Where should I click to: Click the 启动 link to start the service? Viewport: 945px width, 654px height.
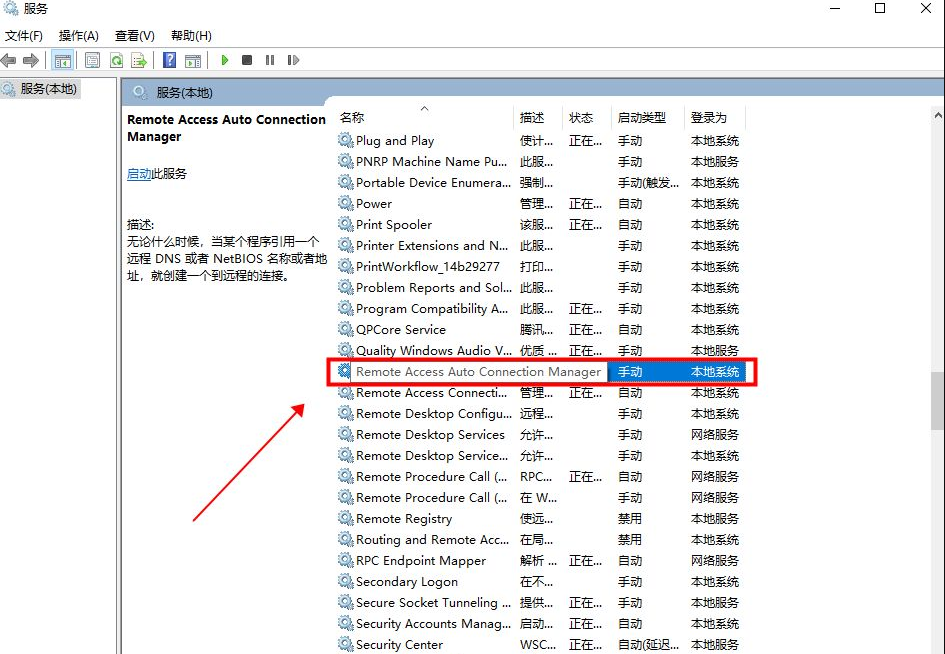(139, 174)
